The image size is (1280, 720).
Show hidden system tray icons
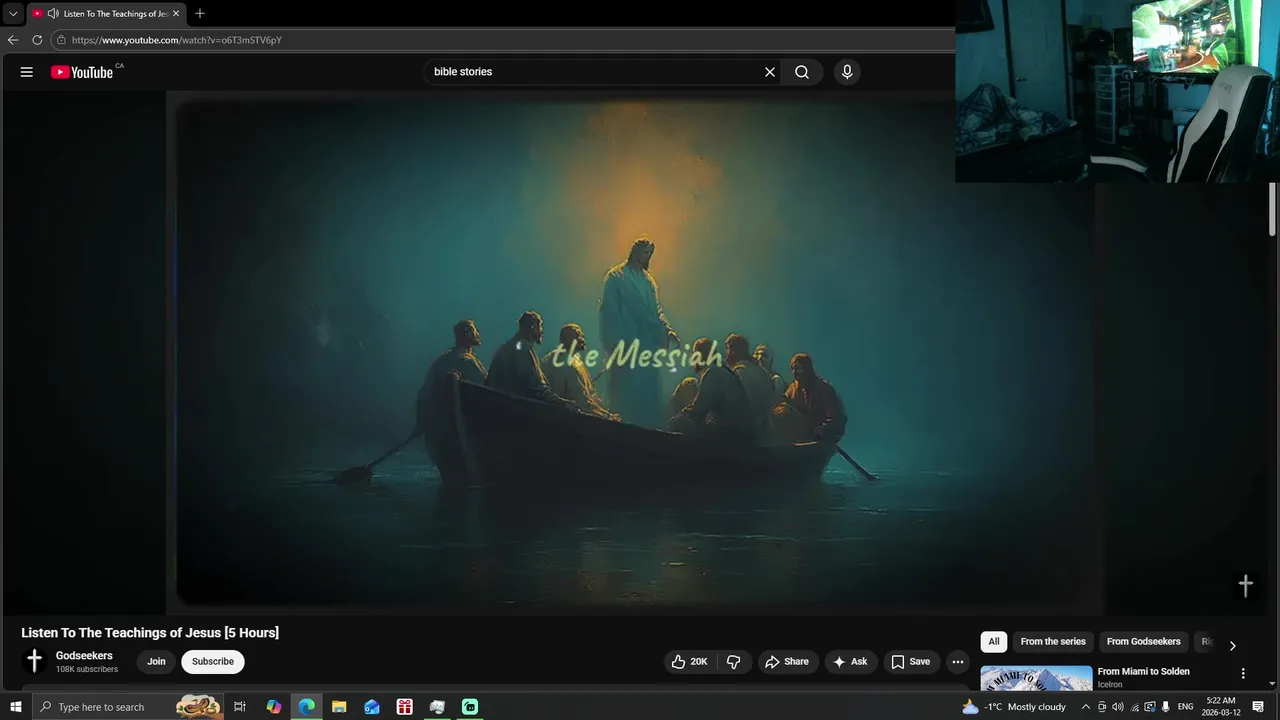[1086, 707]
